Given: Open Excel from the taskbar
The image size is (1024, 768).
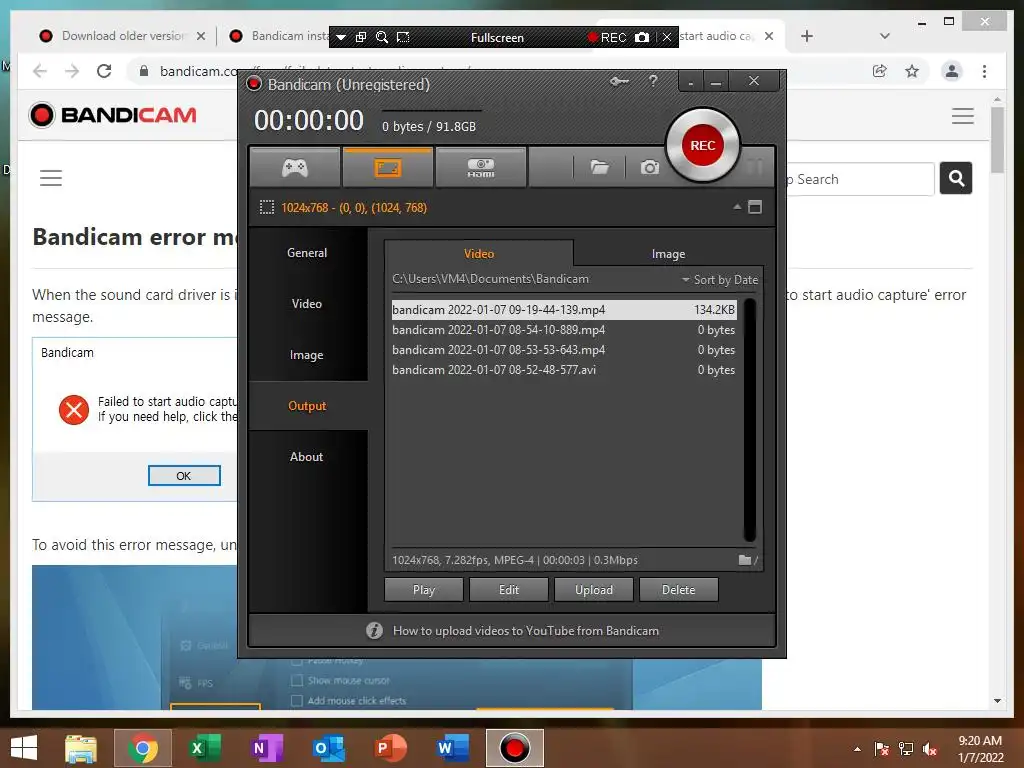Looking at the screenshot, I should click(x=204, y=748).
